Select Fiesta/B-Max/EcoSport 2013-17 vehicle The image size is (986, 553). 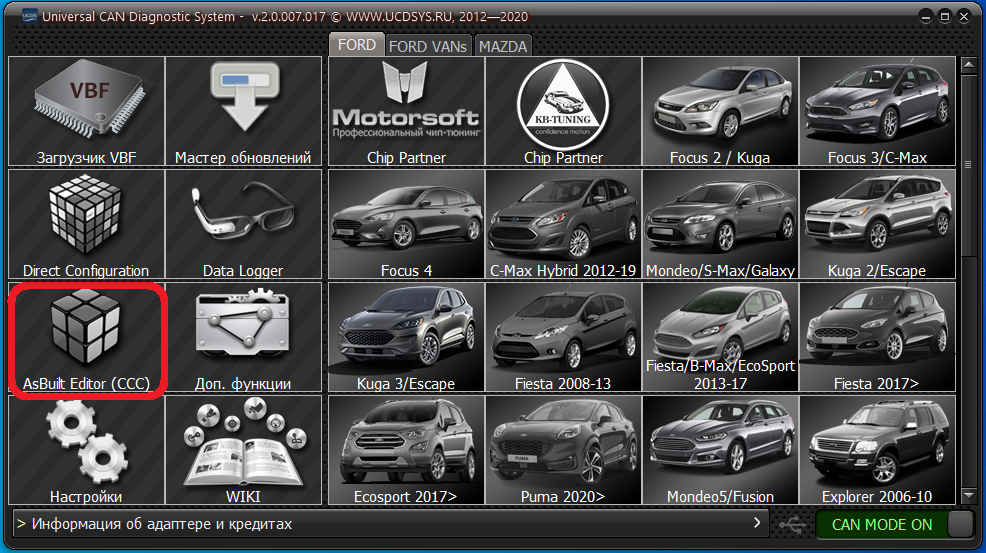click(721, 337)
